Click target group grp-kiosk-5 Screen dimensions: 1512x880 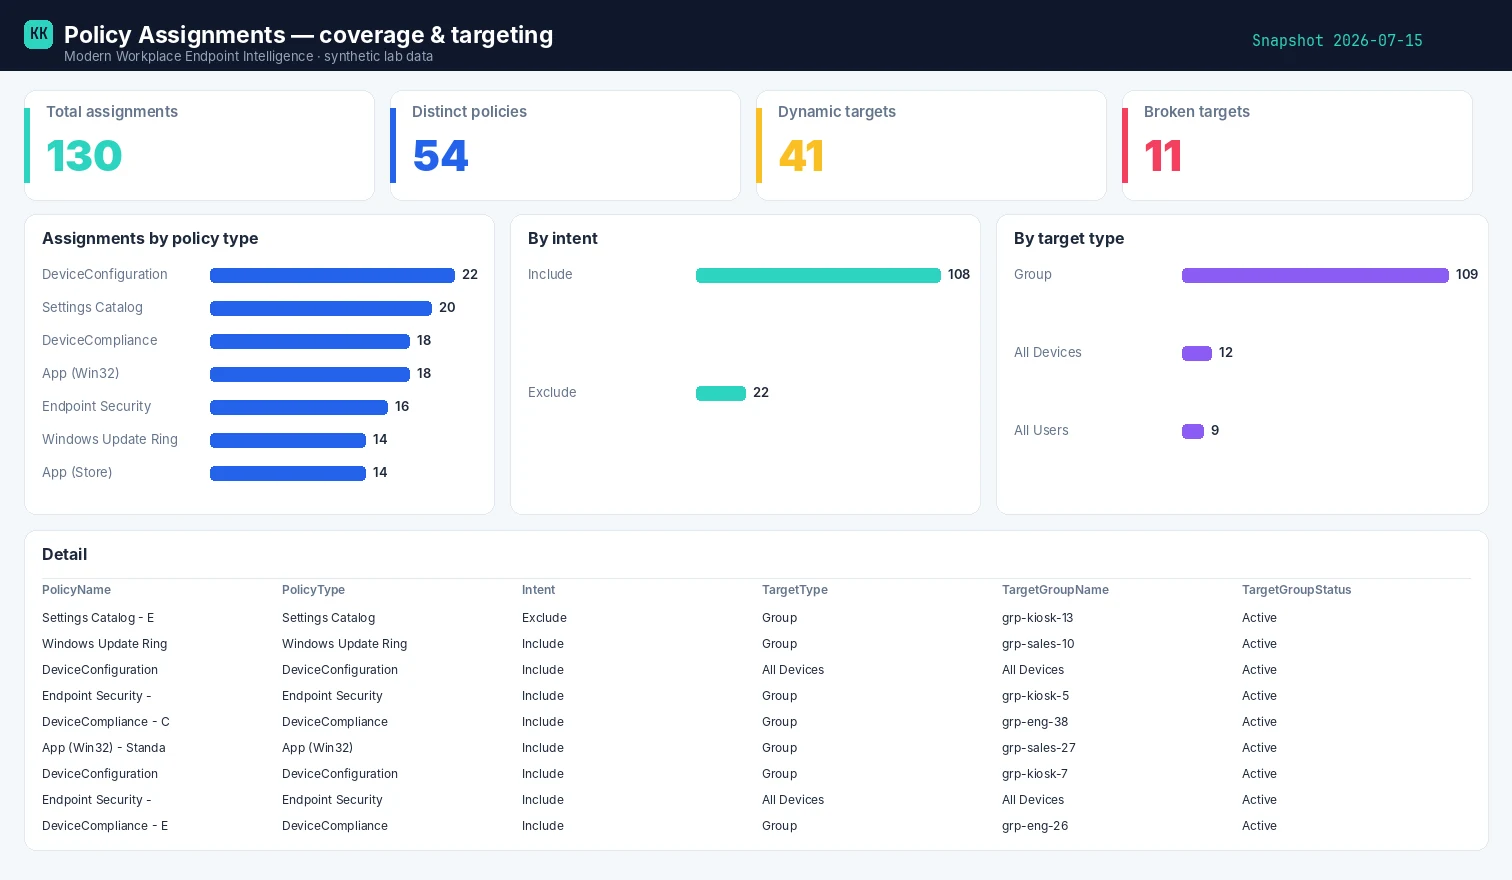(1035, 696)
